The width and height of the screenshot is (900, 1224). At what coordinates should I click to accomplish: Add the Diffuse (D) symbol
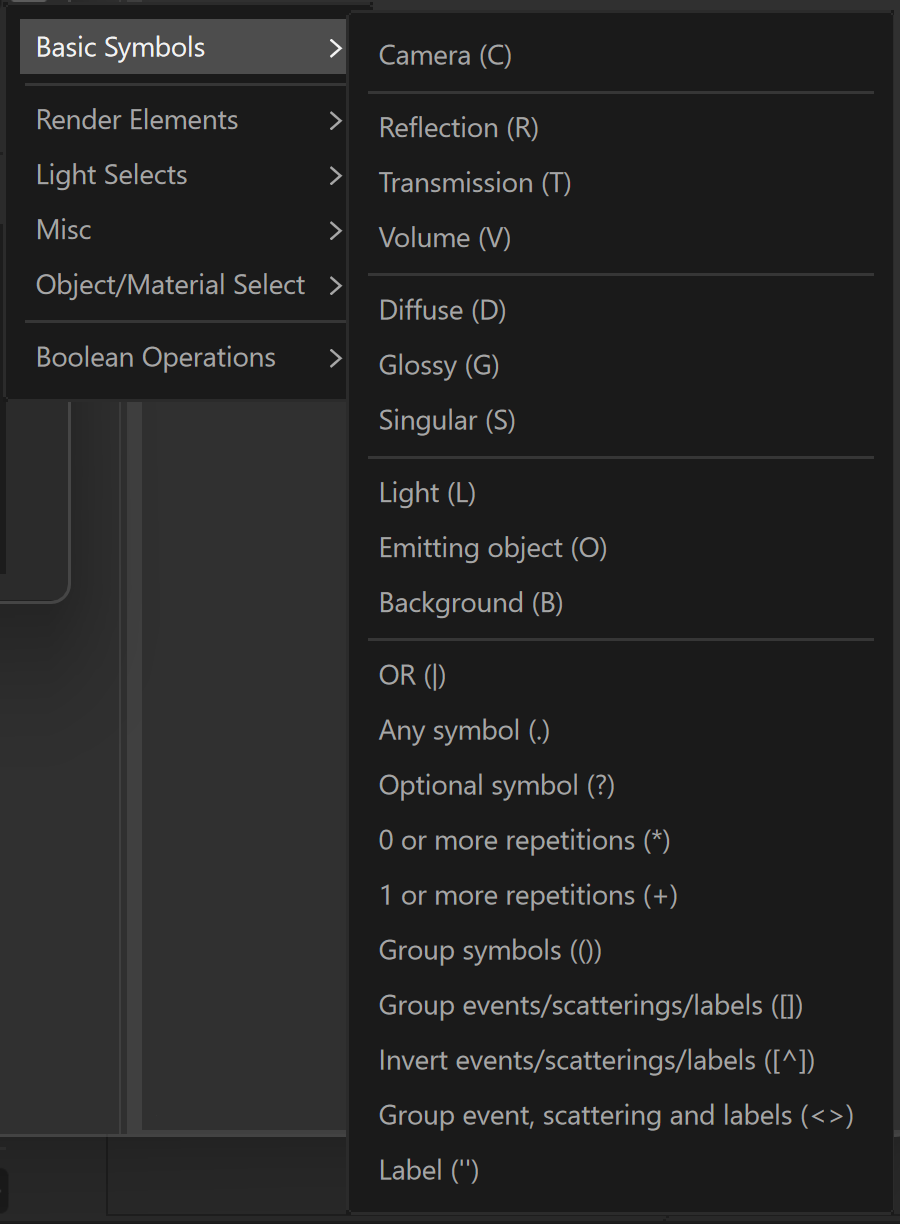pos(621,310)
